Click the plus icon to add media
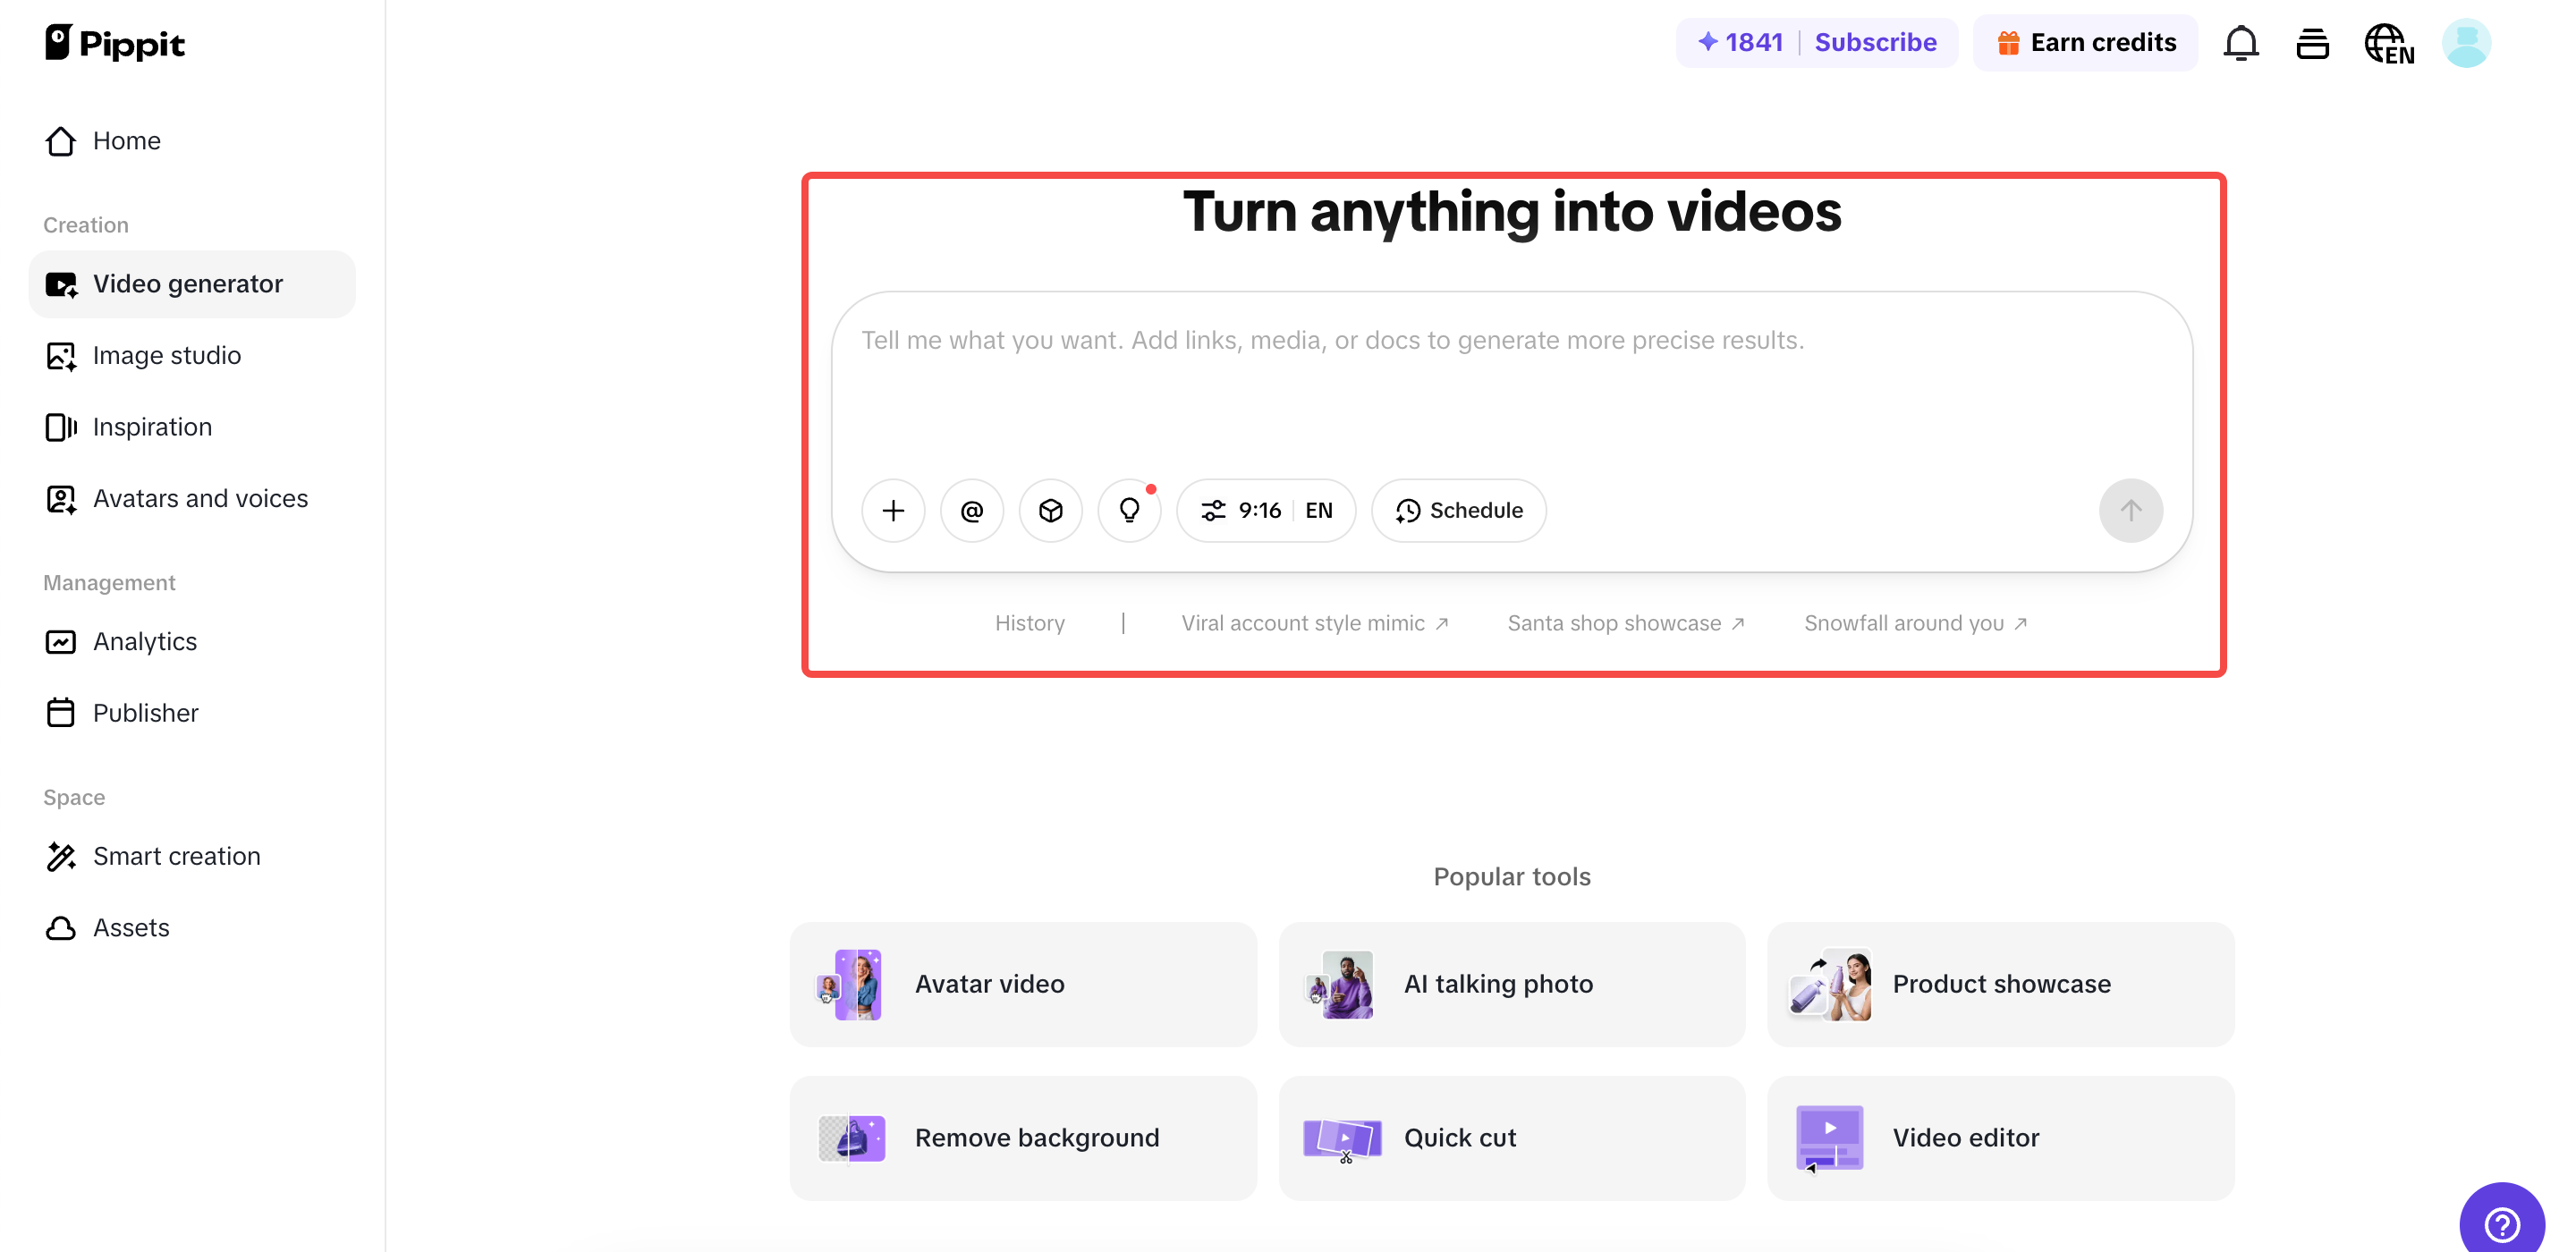2576x1252 pixels. click(x=893, y=510)
